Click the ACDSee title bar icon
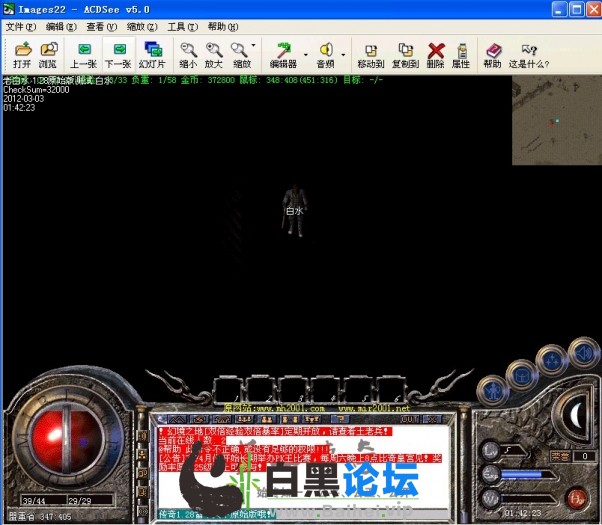 pyautogui.click(x=8, y=9)
